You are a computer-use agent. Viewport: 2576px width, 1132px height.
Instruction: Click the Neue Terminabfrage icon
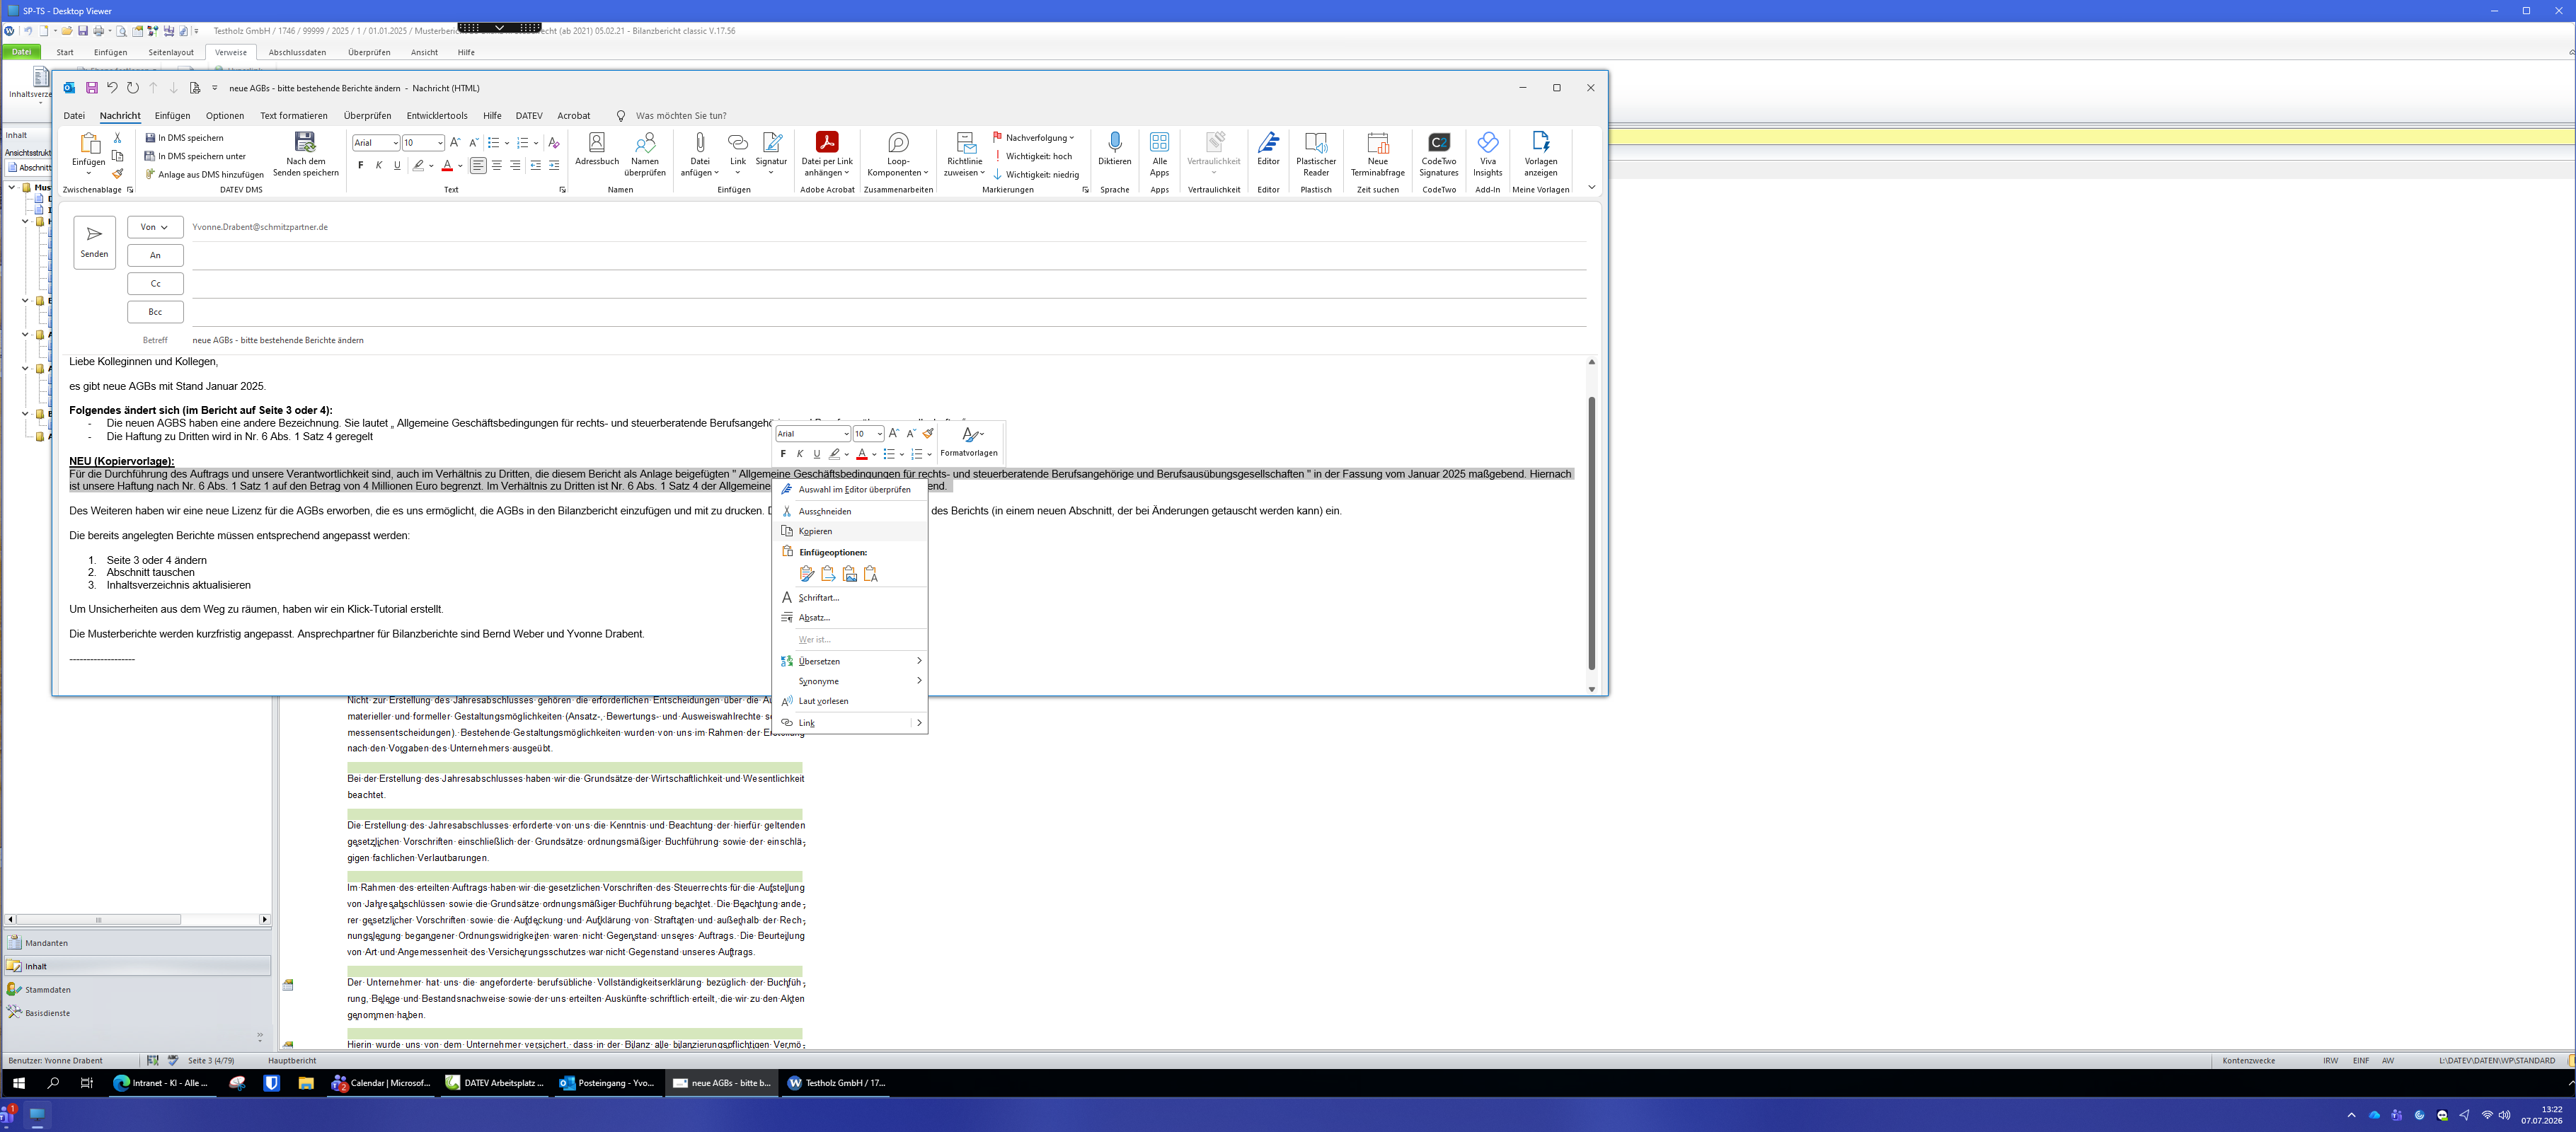coord(1378,154)
